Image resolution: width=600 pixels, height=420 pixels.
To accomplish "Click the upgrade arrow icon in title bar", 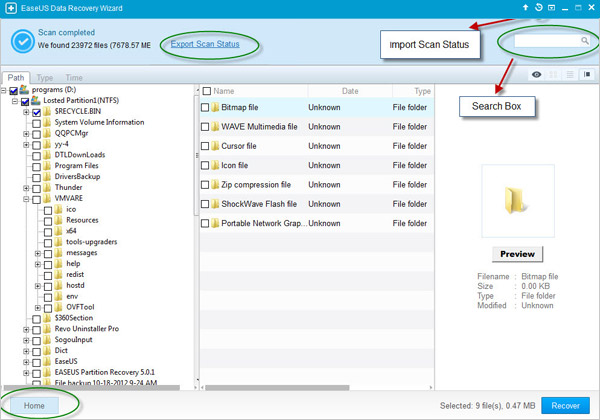I will pyautogui.click(x=526, y=8).
